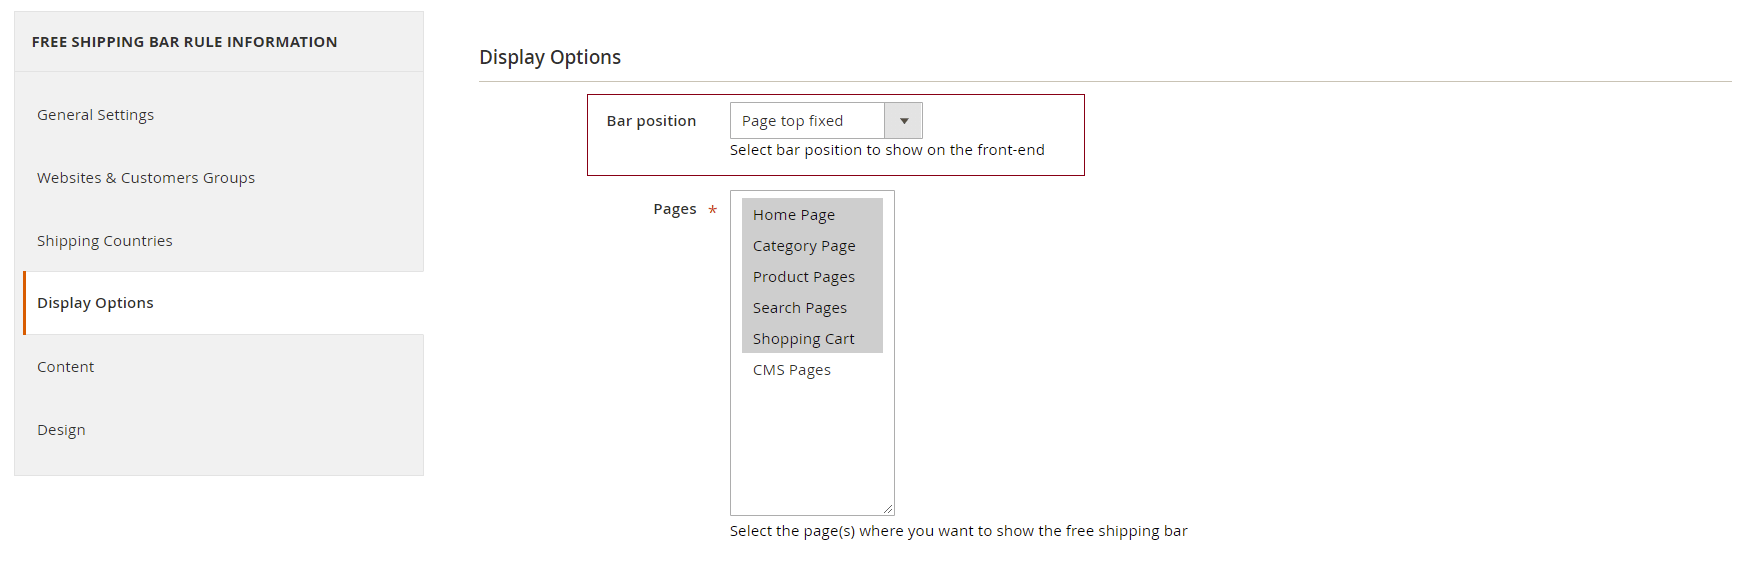Select the Display Options sidebar tab

(x=95, y=303)
